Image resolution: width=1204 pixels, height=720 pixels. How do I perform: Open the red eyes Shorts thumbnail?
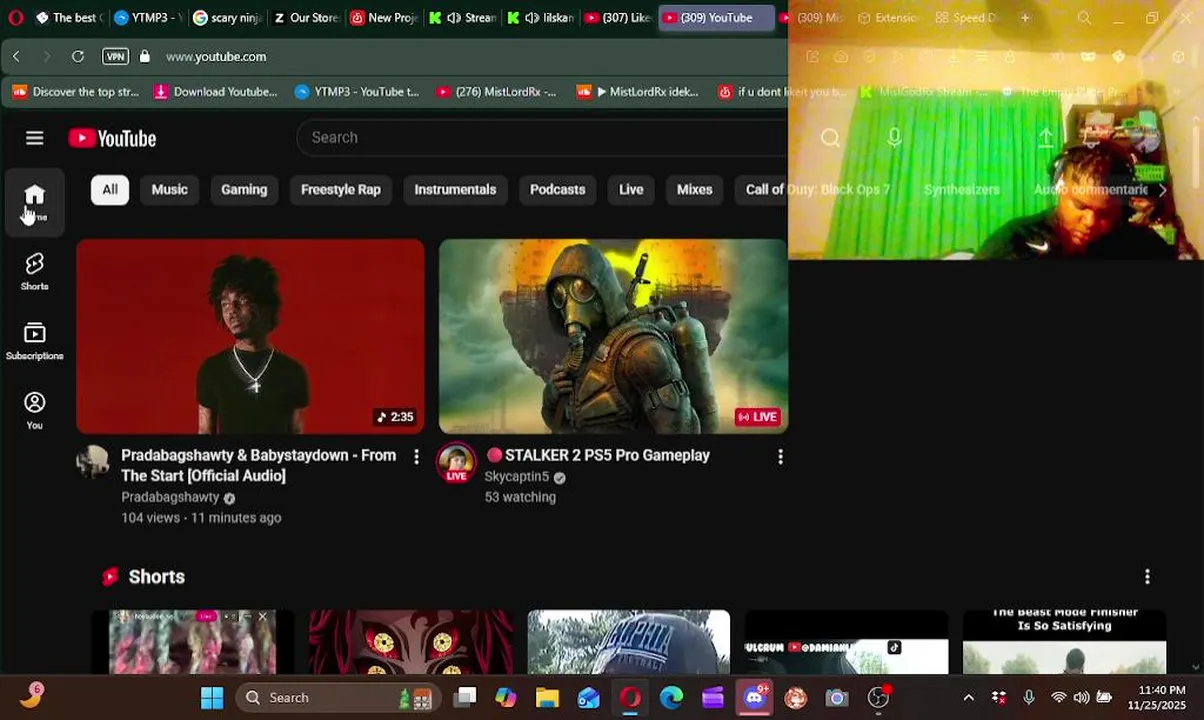(410, 642)
